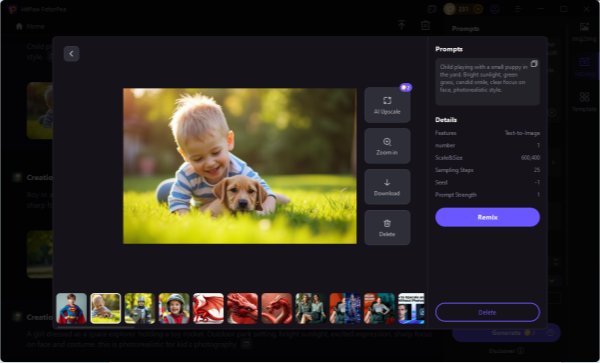Image resolution: width=600 pixels, height=363 pixels.
Task: Click the main child and puppy preview image
Action: point(240,166)
